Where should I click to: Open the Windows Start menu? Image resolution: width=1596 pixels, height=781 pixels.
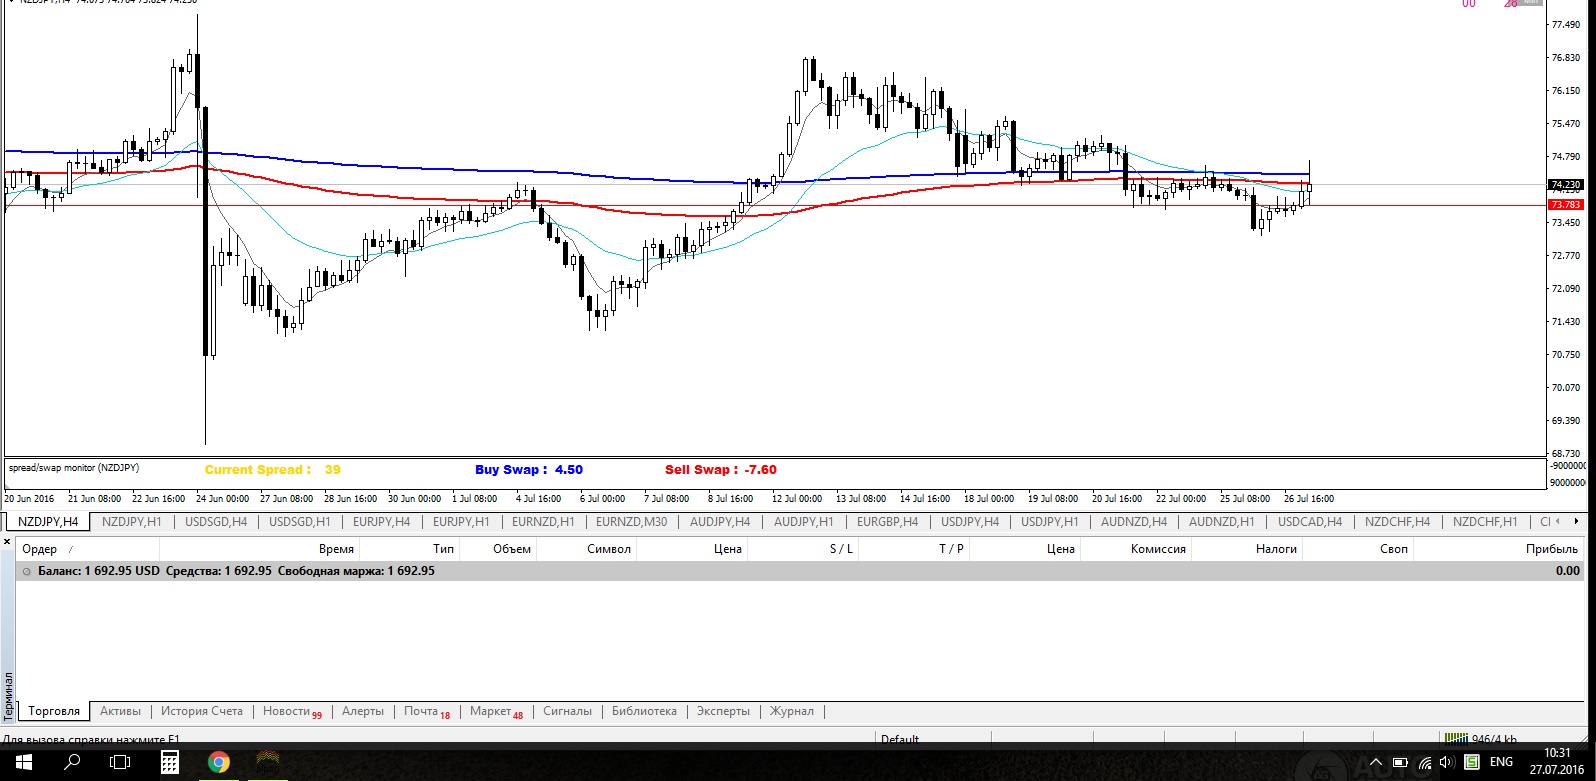(x=22, y=763)
